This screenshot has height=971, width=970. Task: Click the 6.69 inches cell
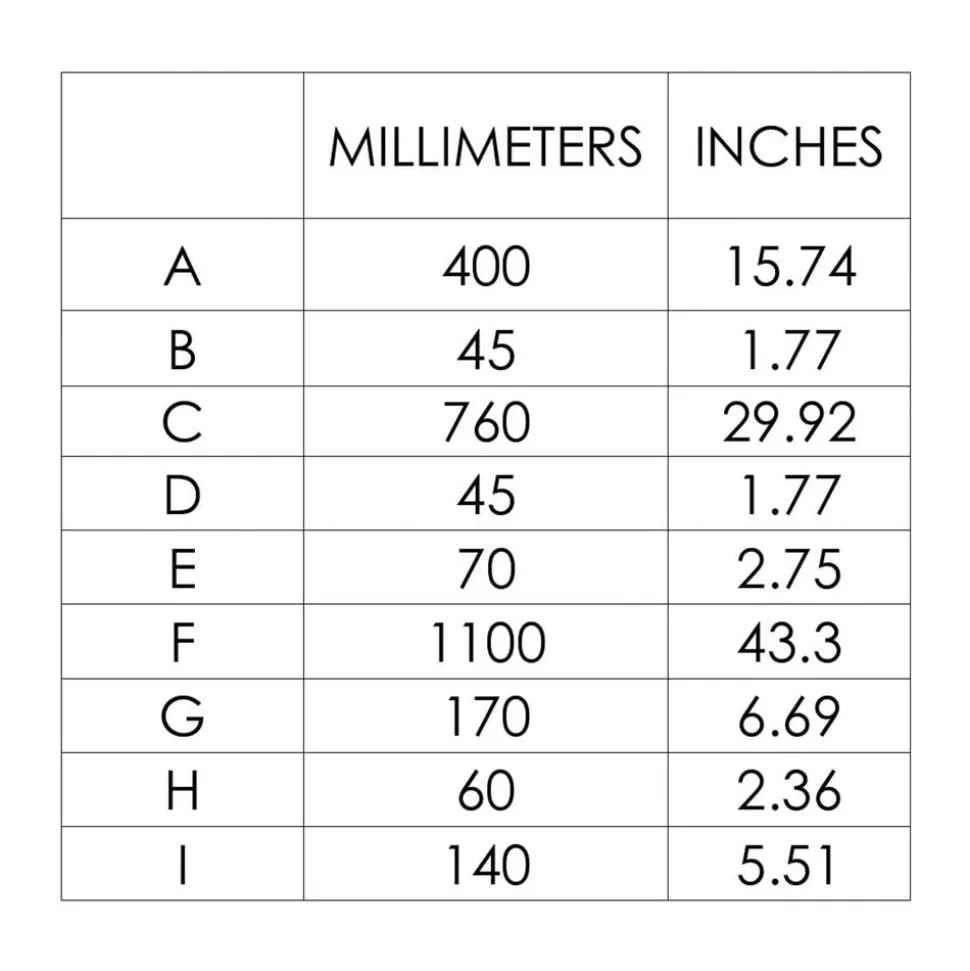789,716
